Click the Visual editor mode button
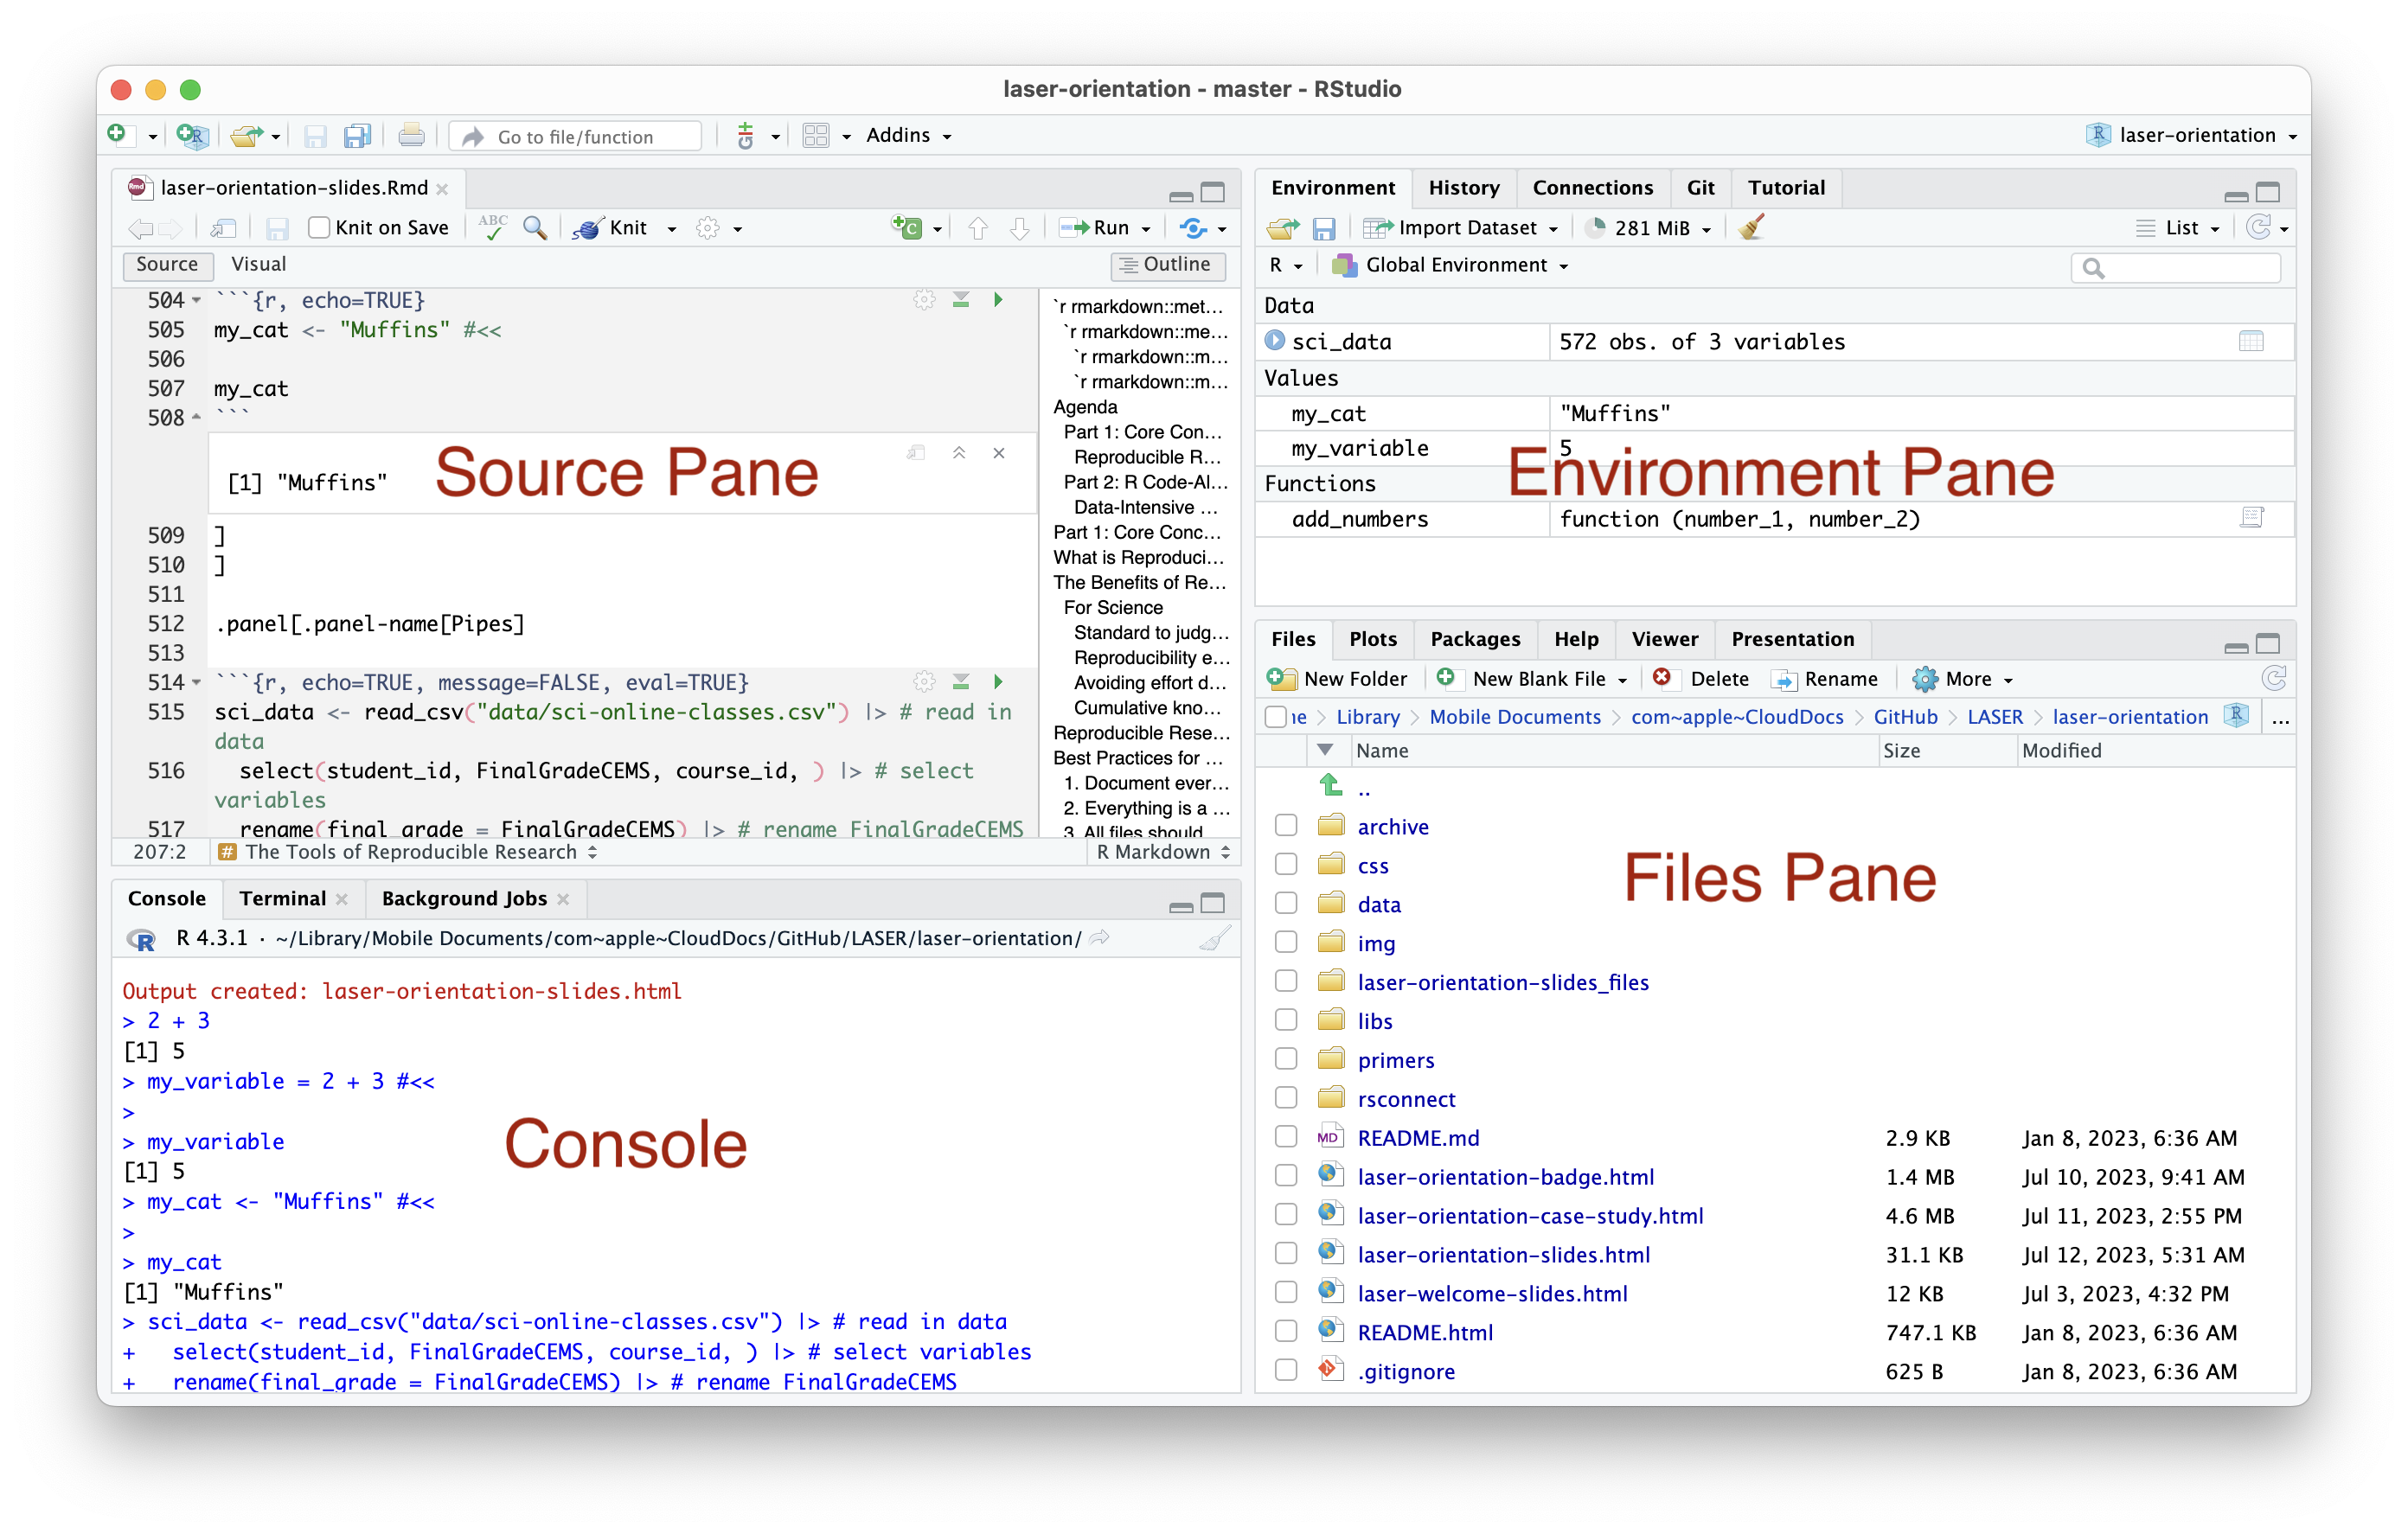The height and width of the screenshot is (1534, 2408). (x=258, y=264)
